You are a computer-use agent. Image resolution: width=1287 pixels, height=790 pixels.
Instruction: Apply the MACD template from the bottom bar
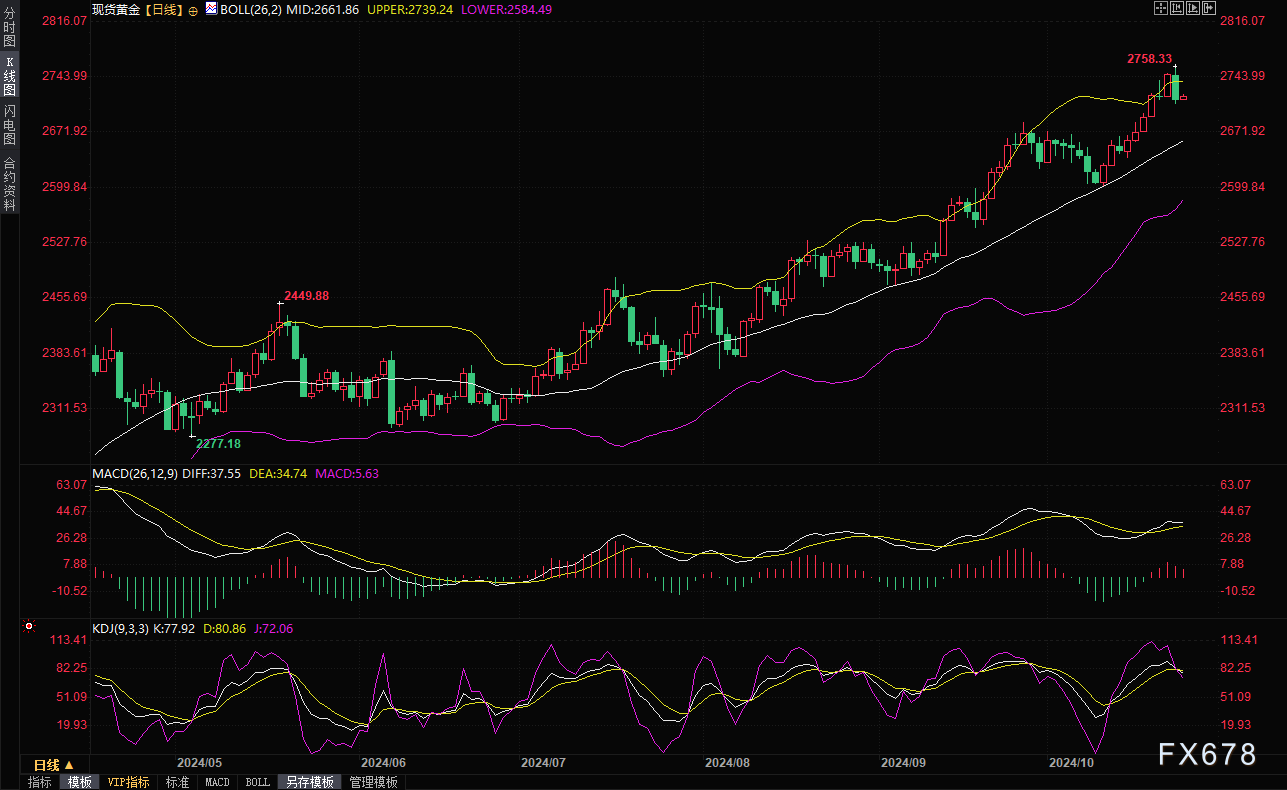(x=217, y=782)
